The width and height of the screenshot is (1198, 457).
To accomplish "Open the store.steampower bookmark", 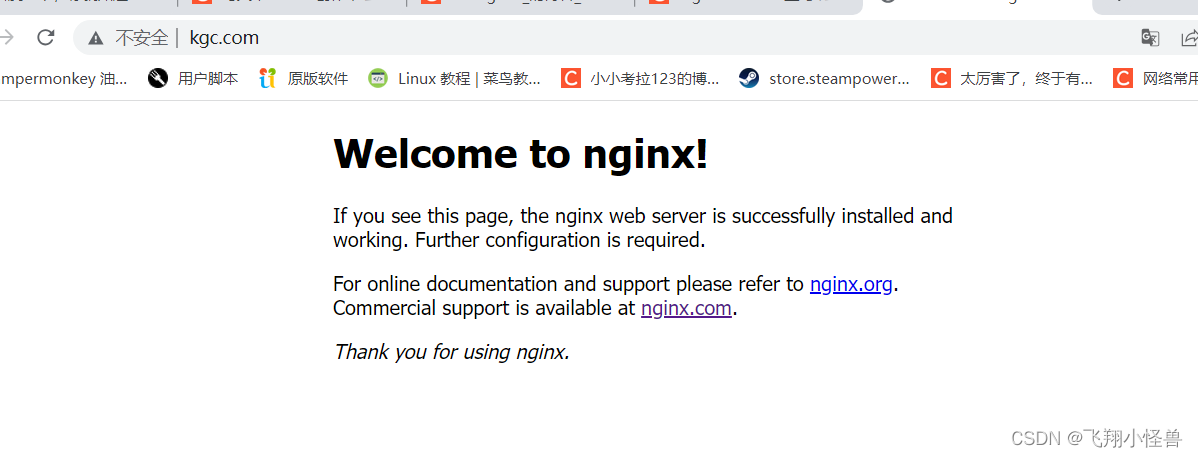I will click(x=824, y=78).
